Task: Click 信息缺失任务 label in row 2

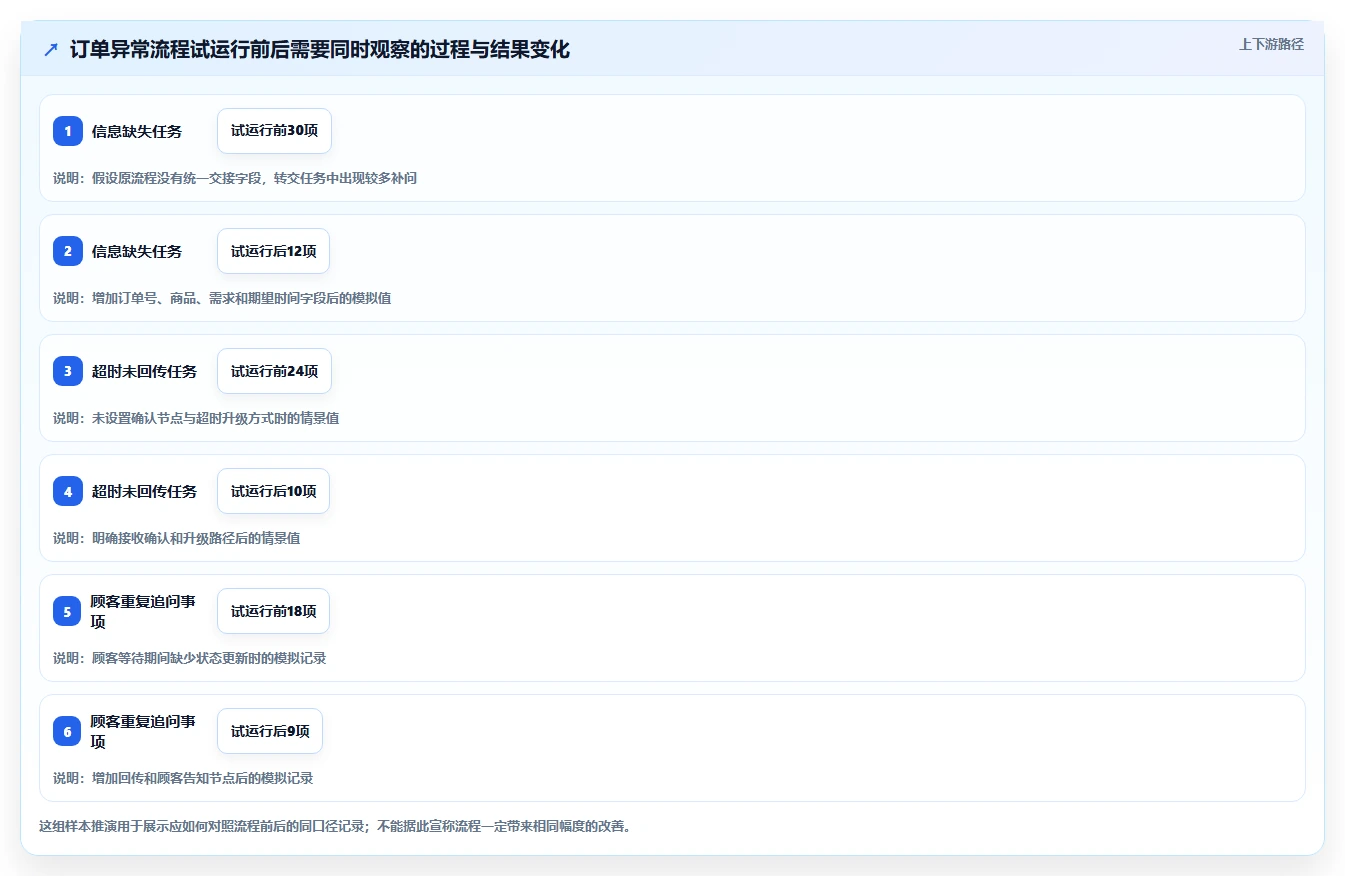Action: click(137, 251)
